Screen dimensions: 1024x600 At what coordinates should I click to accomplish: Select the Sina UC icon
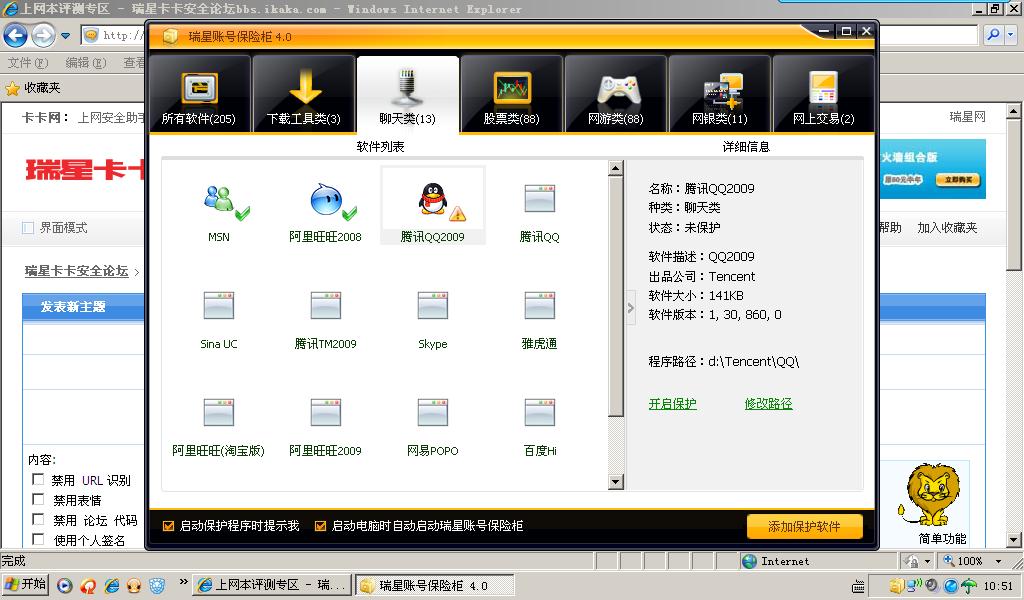219,305
